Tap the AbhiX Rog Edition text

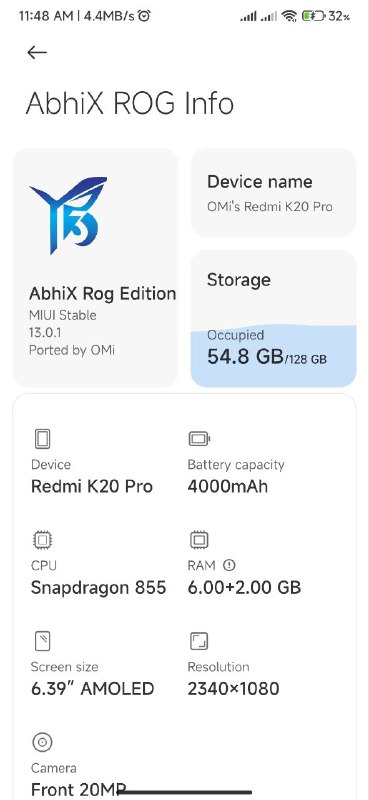click(103, 293)
